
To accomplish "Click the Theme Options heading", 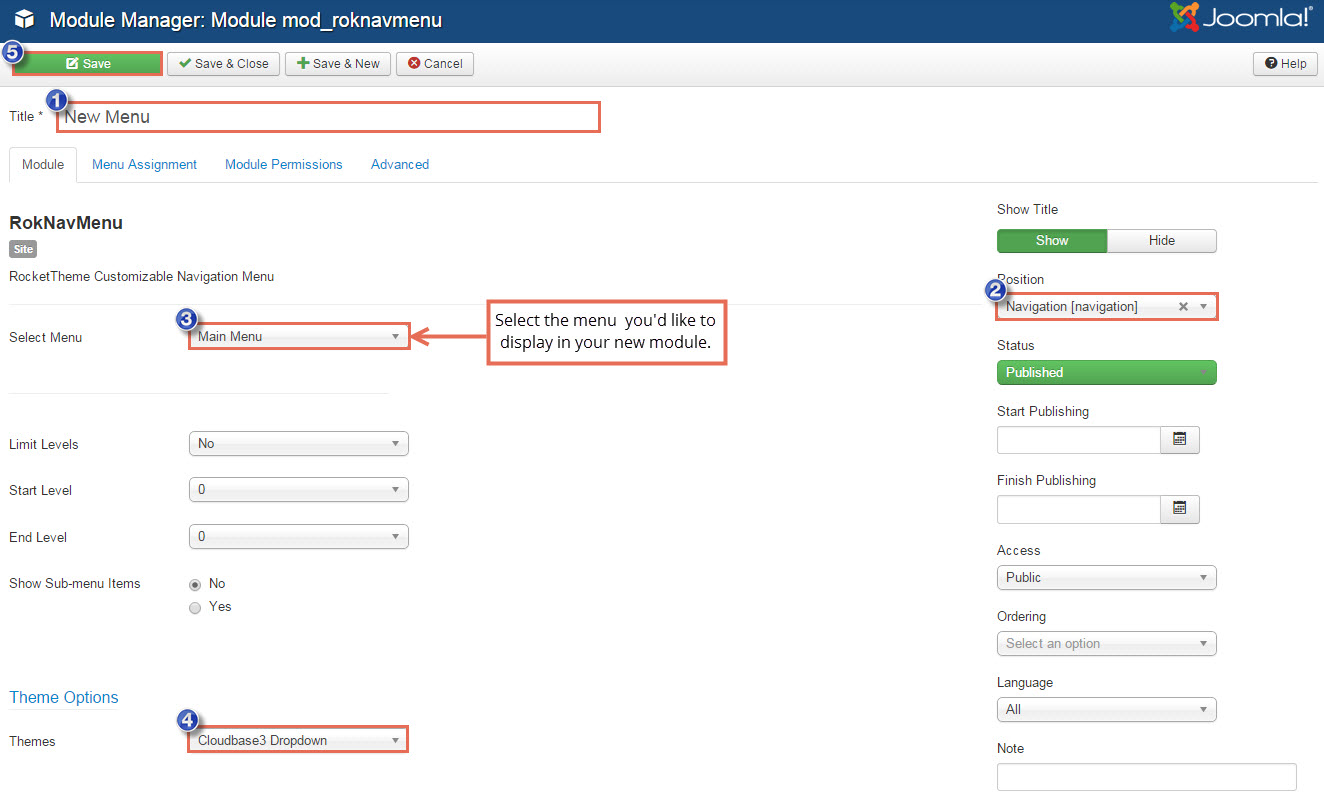I will pos(64,698).
